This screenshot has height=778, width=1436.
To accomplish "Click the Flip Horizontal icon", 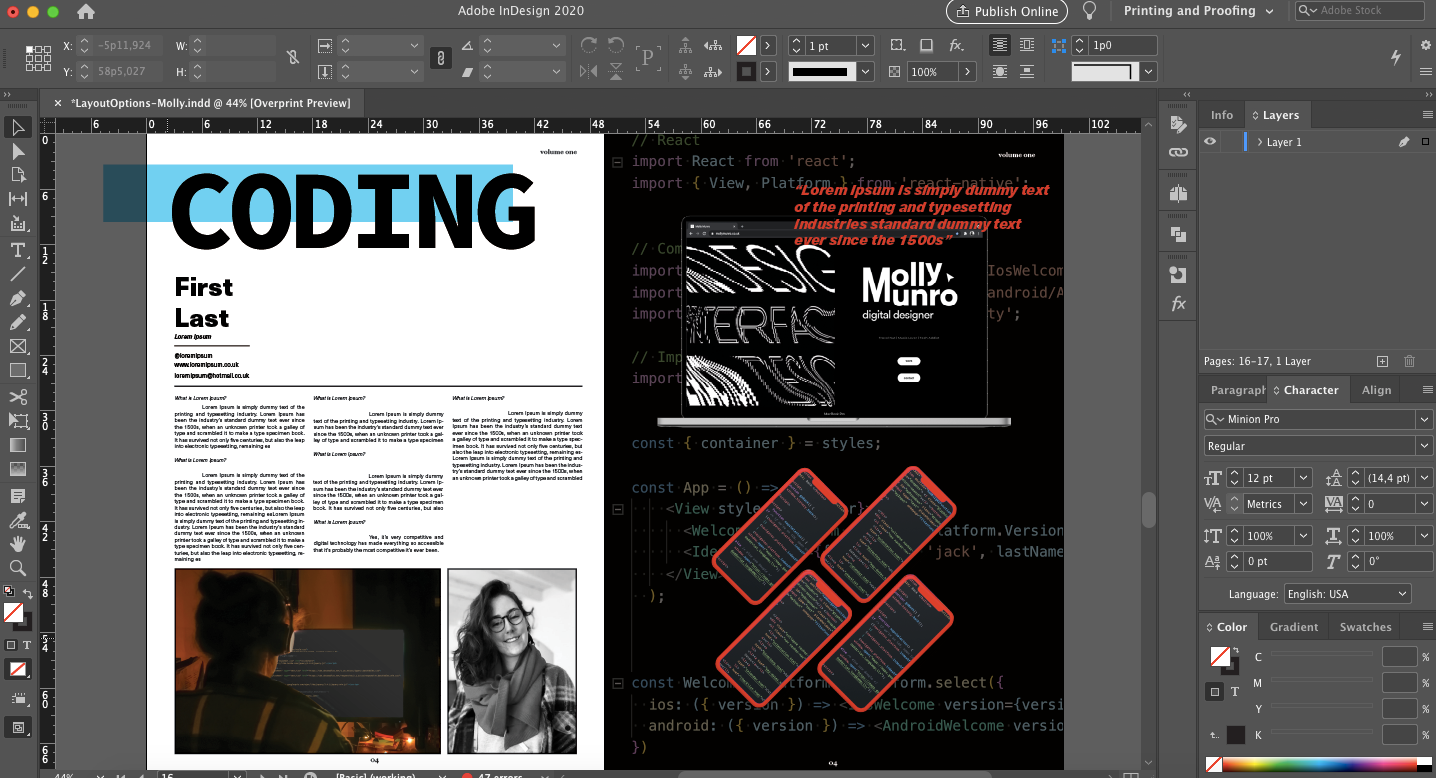I will 589,71.
